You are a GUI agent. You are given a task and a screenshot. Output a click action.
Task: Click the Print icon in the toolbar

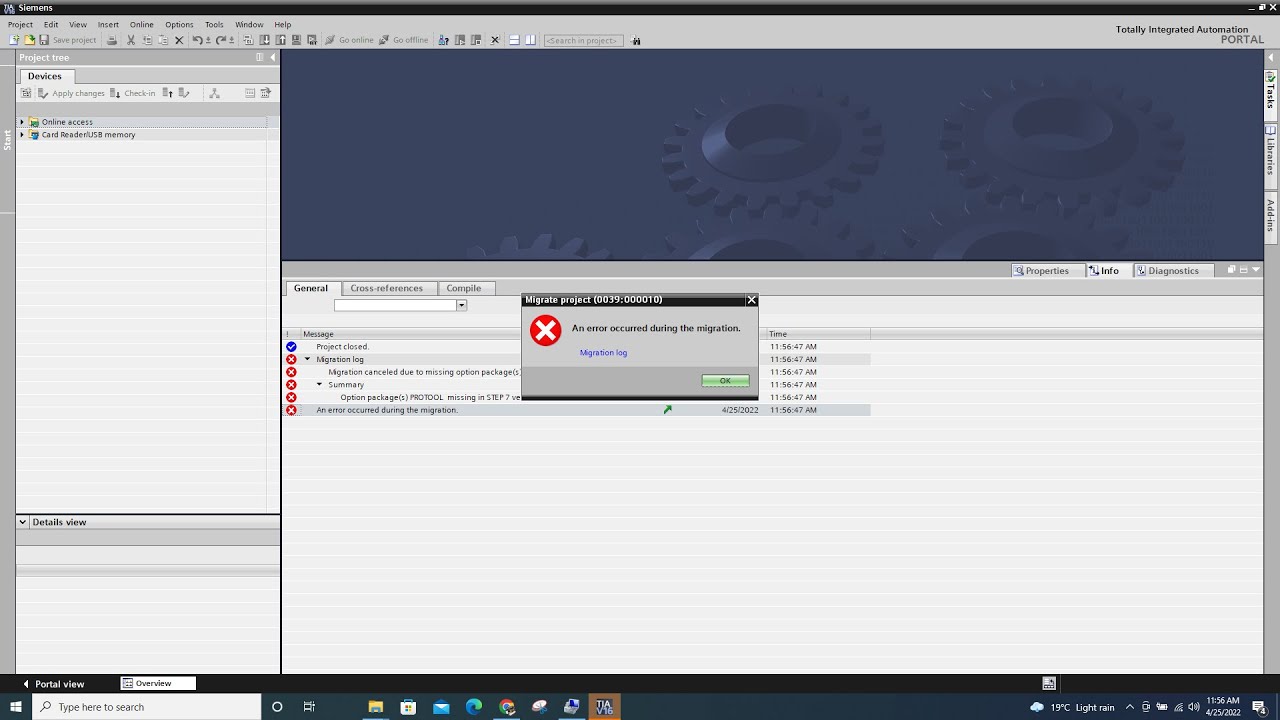point(112,40)
